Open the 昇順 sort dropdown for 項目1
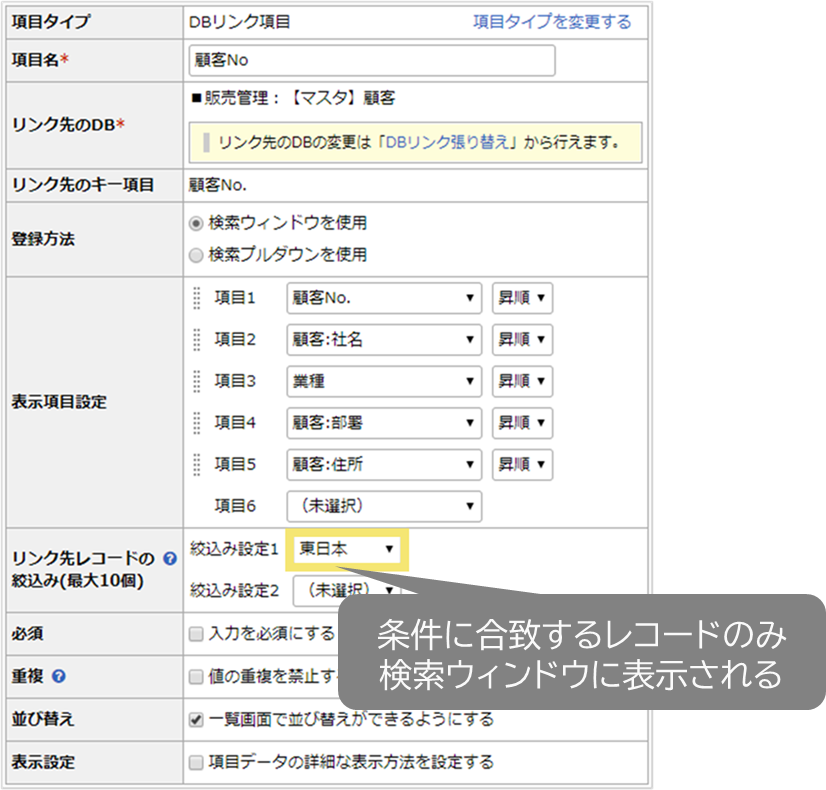The image size is (826, 790). coord(521,298)
